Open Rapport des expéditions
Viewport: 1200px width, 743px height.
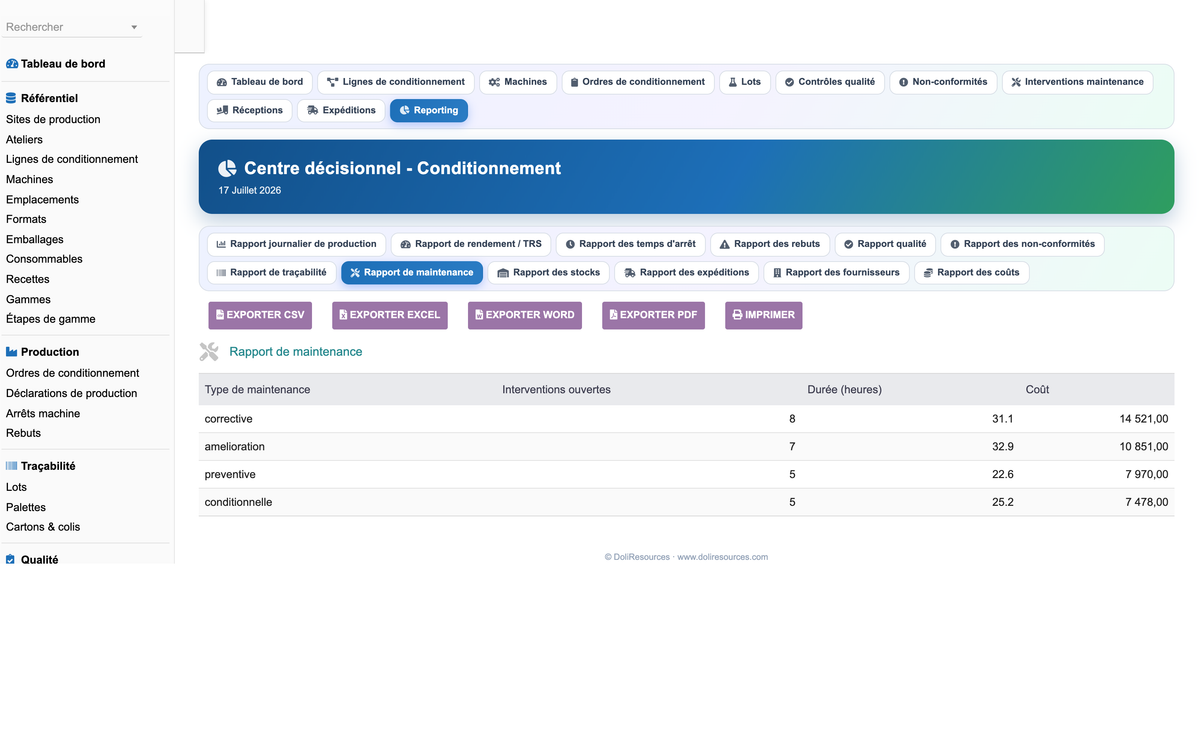click(x=686, y=272)
